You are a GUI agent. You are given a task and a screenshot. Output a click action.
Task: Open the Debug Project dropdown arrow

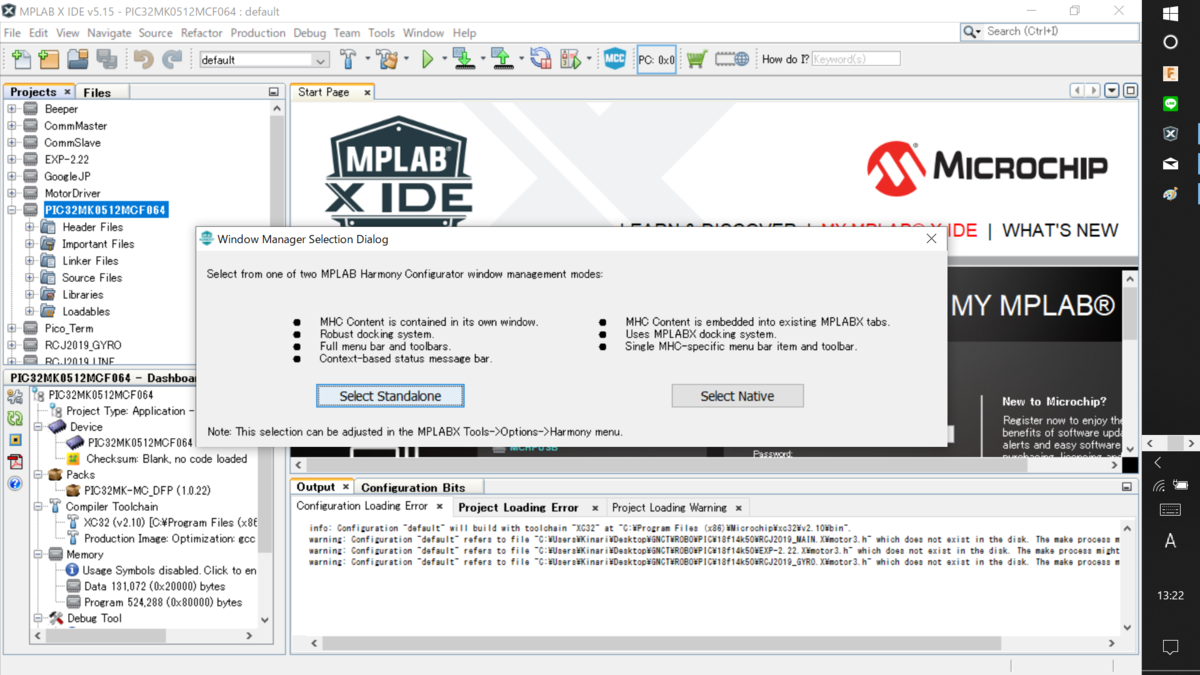pos(589,60)
